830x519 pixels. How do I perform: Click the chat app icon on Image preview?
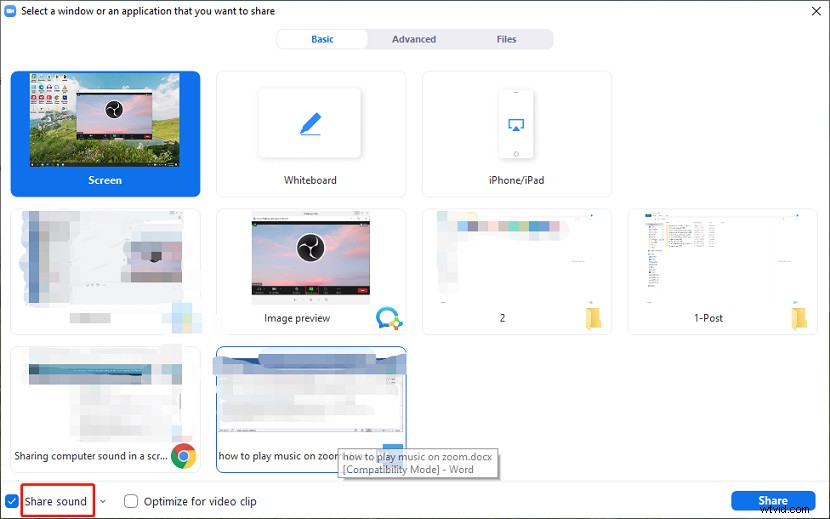[389, 319]
